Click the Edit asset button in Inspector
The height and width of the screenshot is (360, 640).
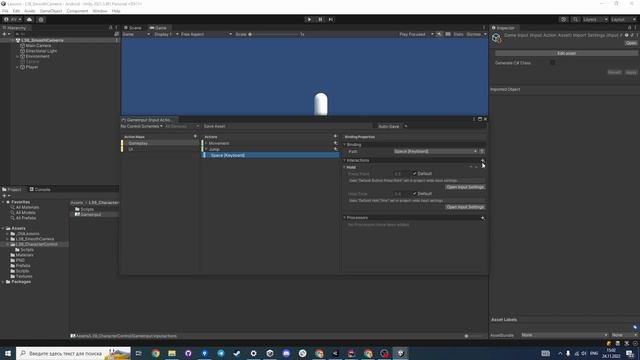pos(566,53)
